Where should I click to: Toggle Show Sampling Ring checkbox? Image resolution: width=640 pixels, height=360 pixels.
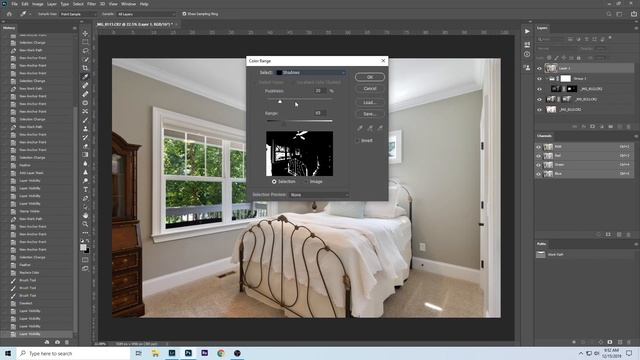[184, 14]
